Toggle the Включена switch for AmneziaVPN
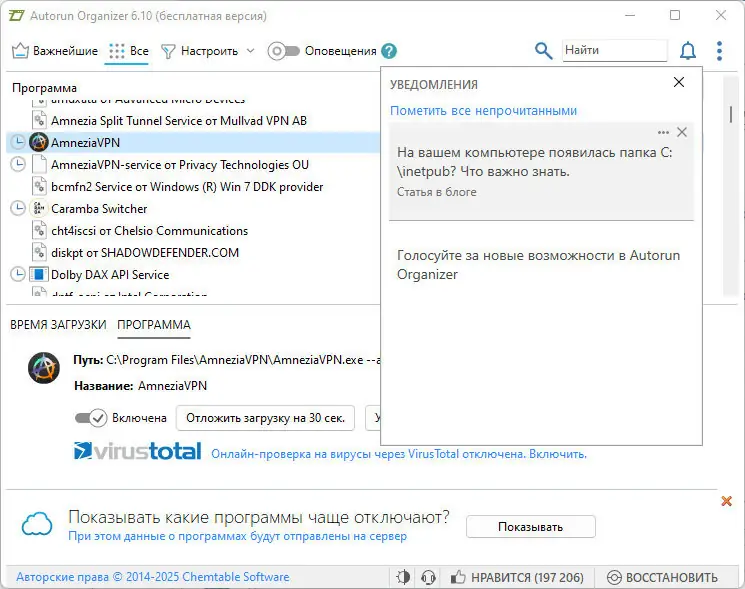 pos(91,418)
